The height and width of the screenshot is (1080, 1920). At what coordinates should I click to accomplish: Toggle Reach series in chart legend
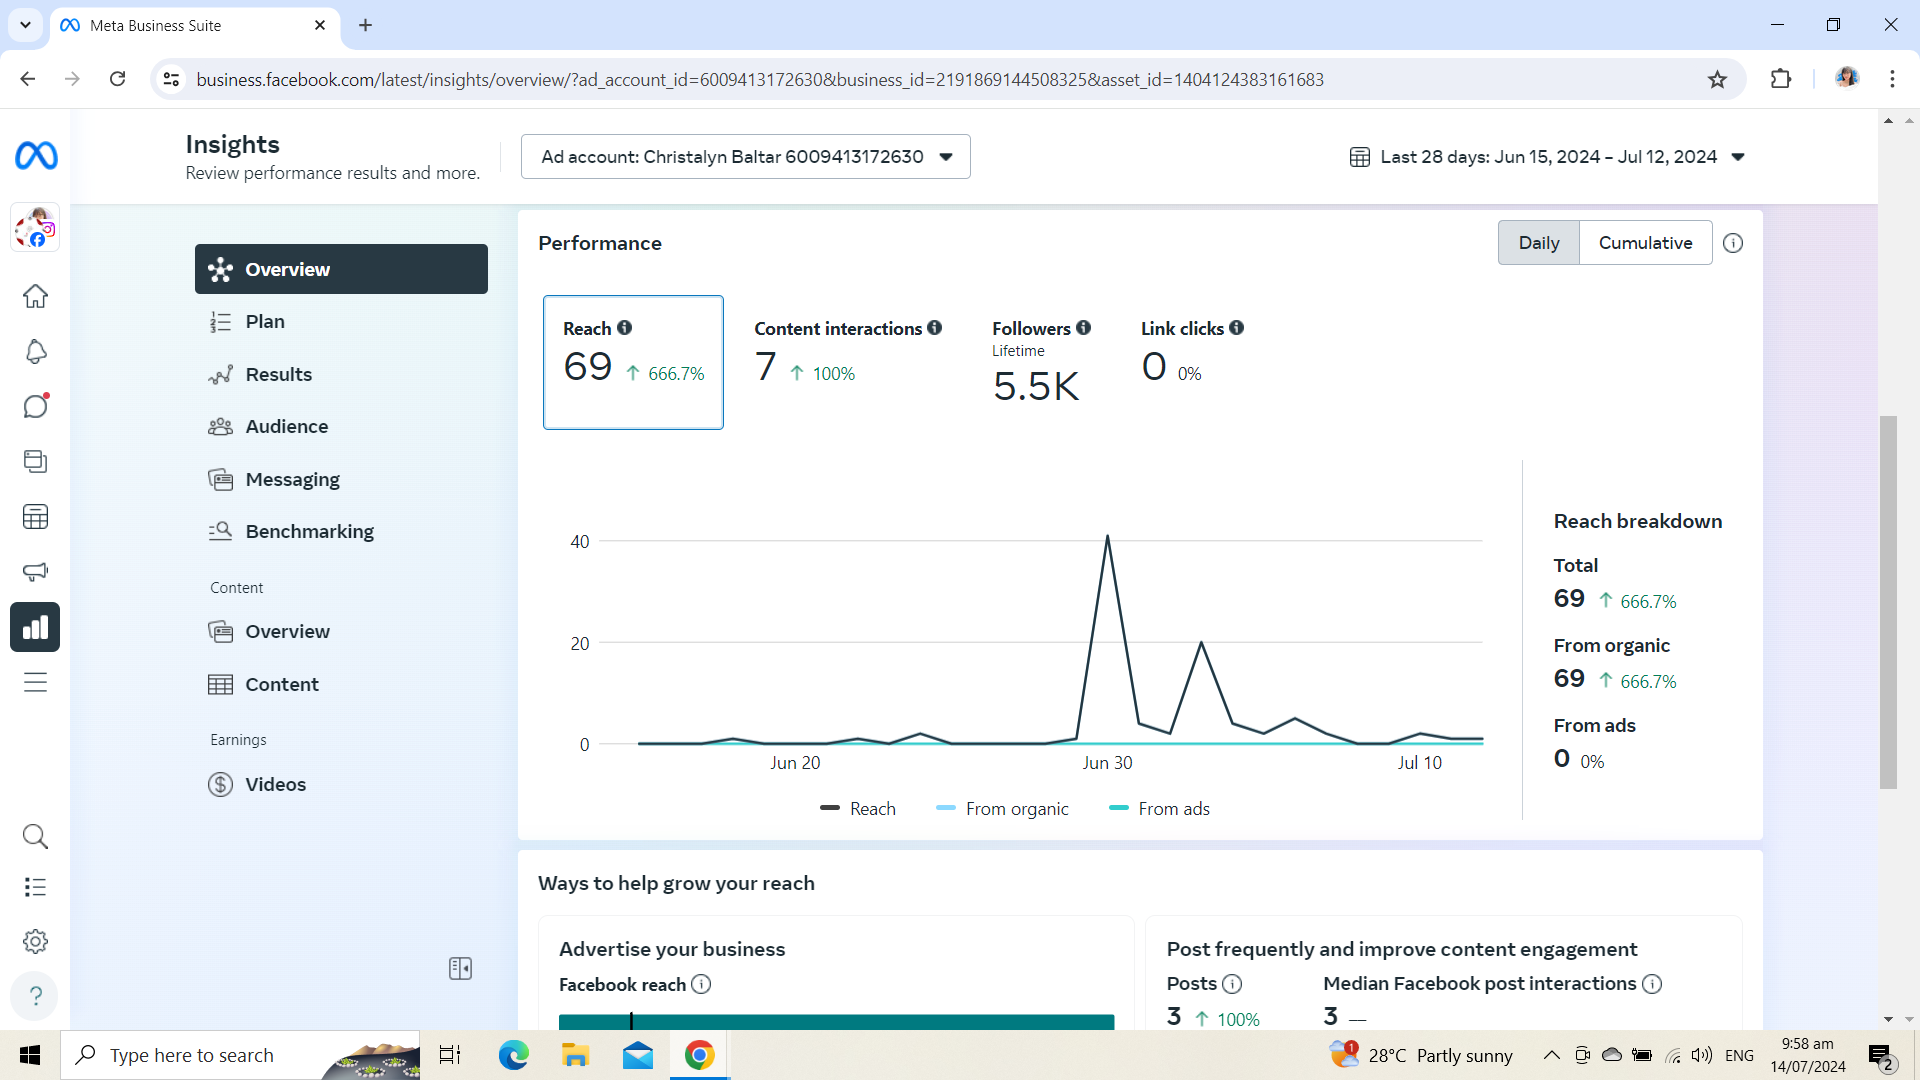(857, 808)
